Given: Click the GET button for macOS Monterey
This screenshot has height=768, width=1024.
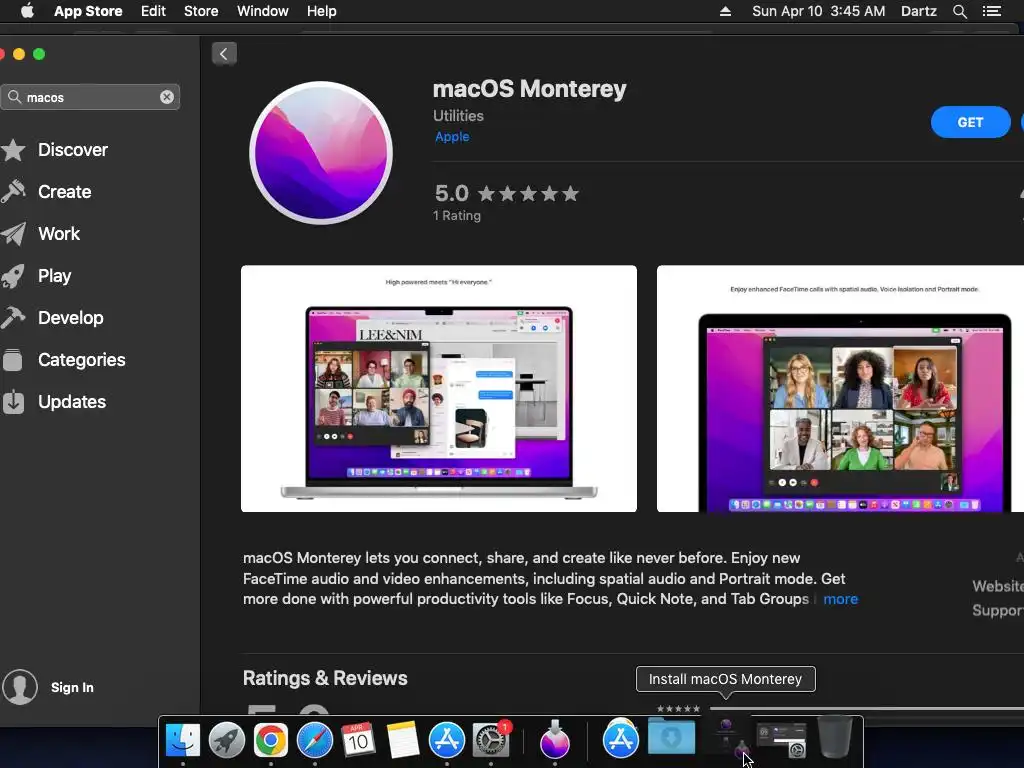Looking at the screenshot, I should pos(970,122).
